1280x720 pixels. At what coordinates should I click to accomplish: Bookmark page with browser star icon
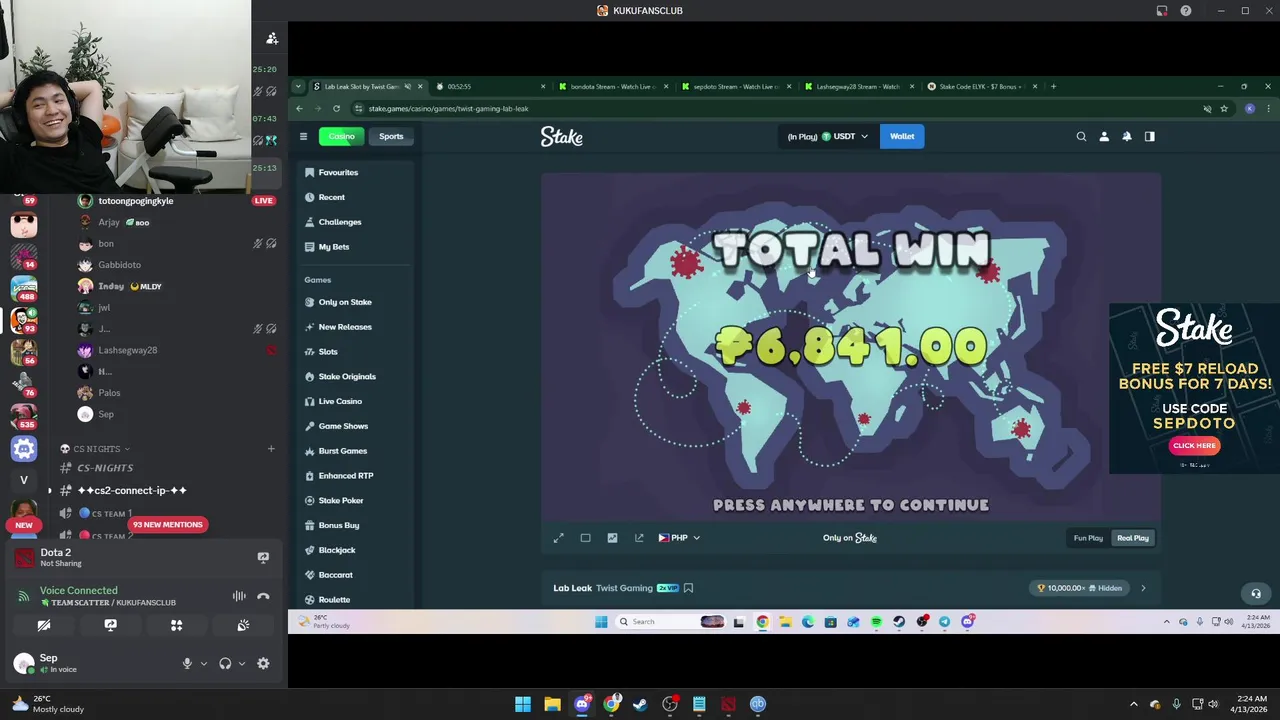1224,108
